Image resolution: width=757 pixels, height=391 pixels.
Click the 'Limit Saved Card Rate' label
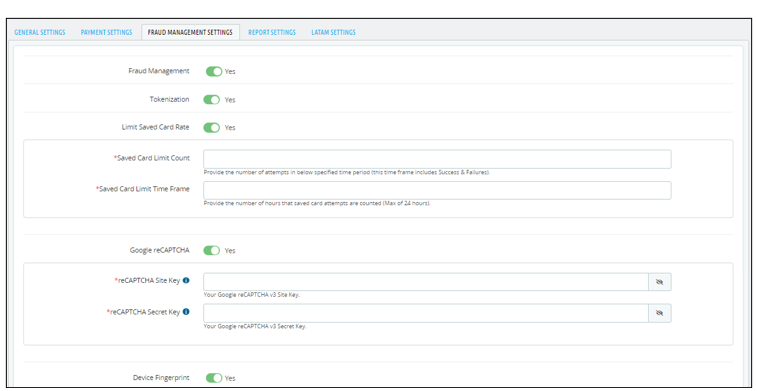pyautogui.click(x=155, y=127)
